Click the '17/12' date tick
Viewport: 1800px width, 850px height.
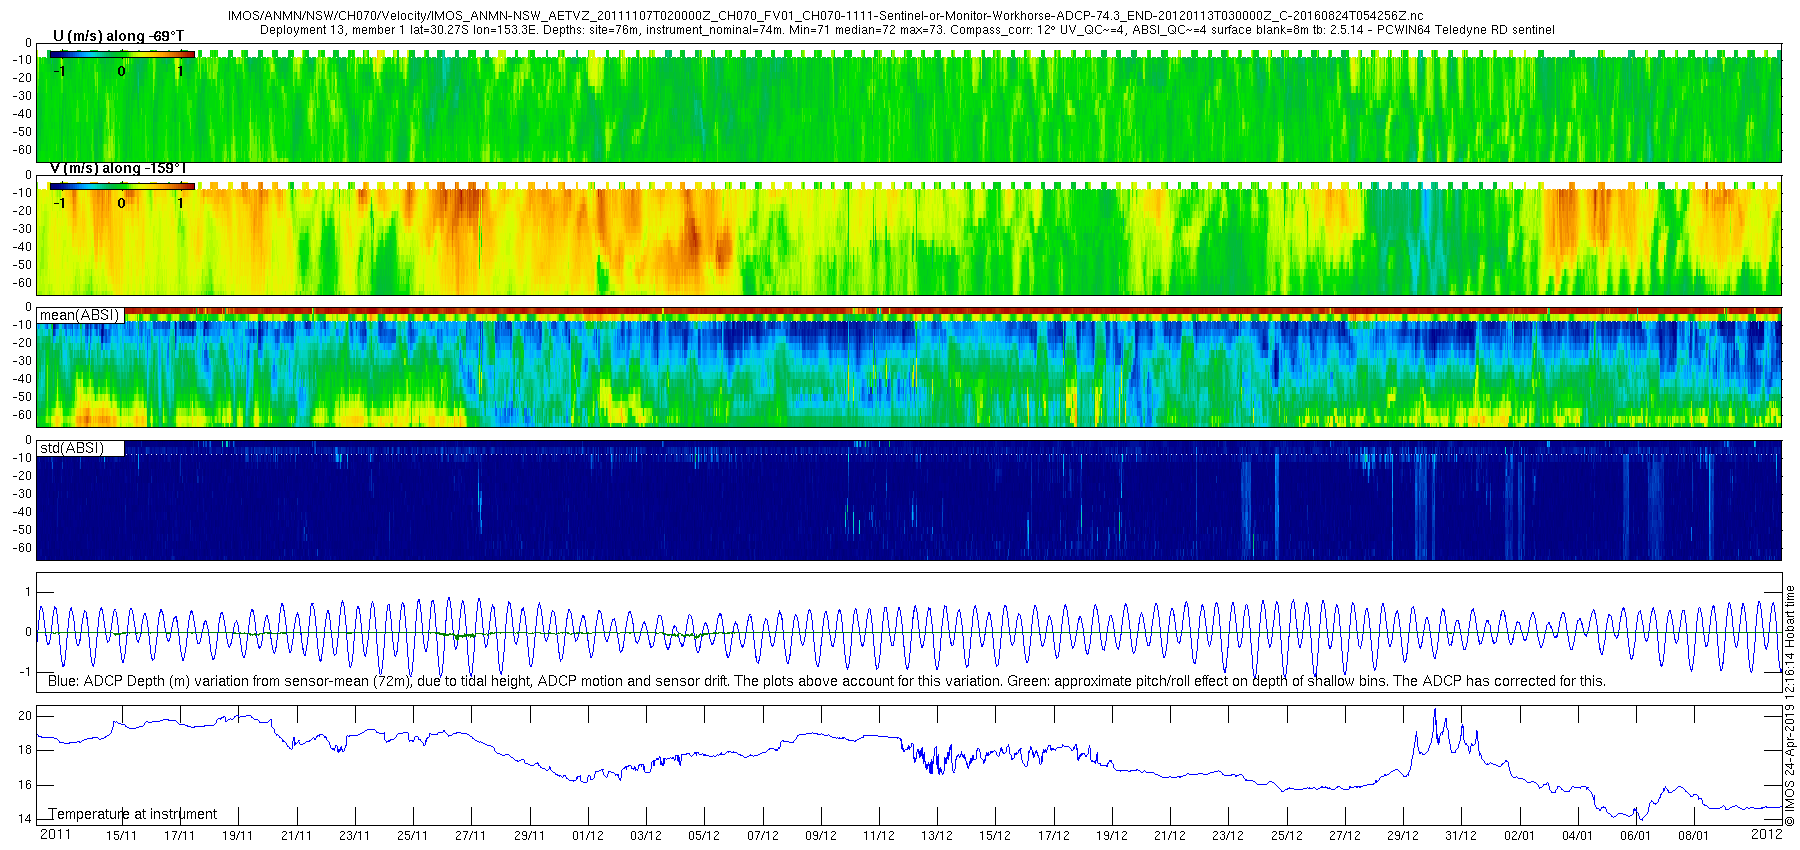pyautogui.click(x=1053, y=836)
